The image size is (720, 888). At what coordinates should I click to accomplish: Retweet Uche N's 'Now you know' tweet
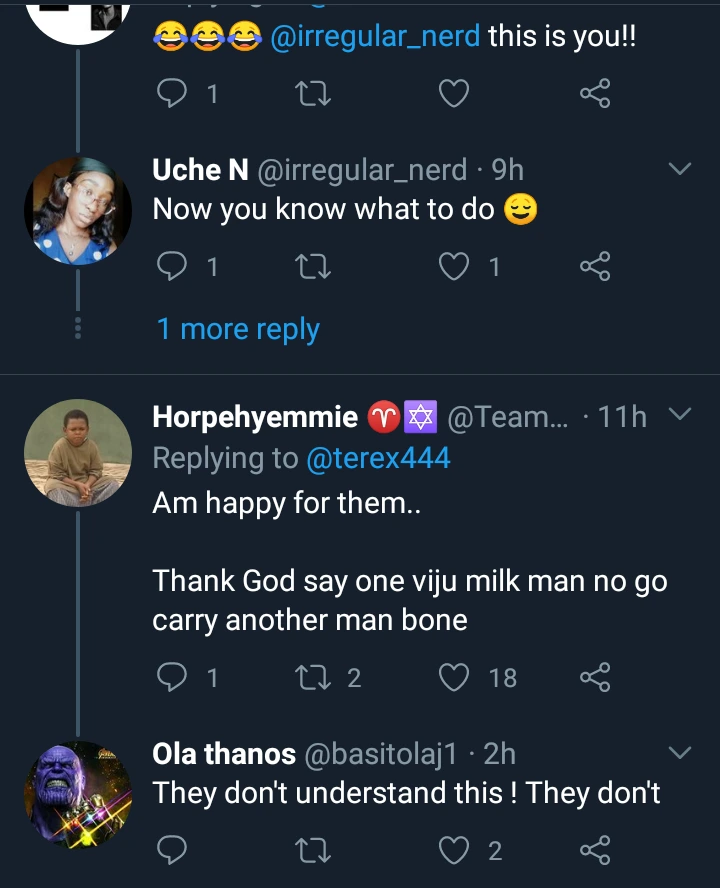click(314, 265)
